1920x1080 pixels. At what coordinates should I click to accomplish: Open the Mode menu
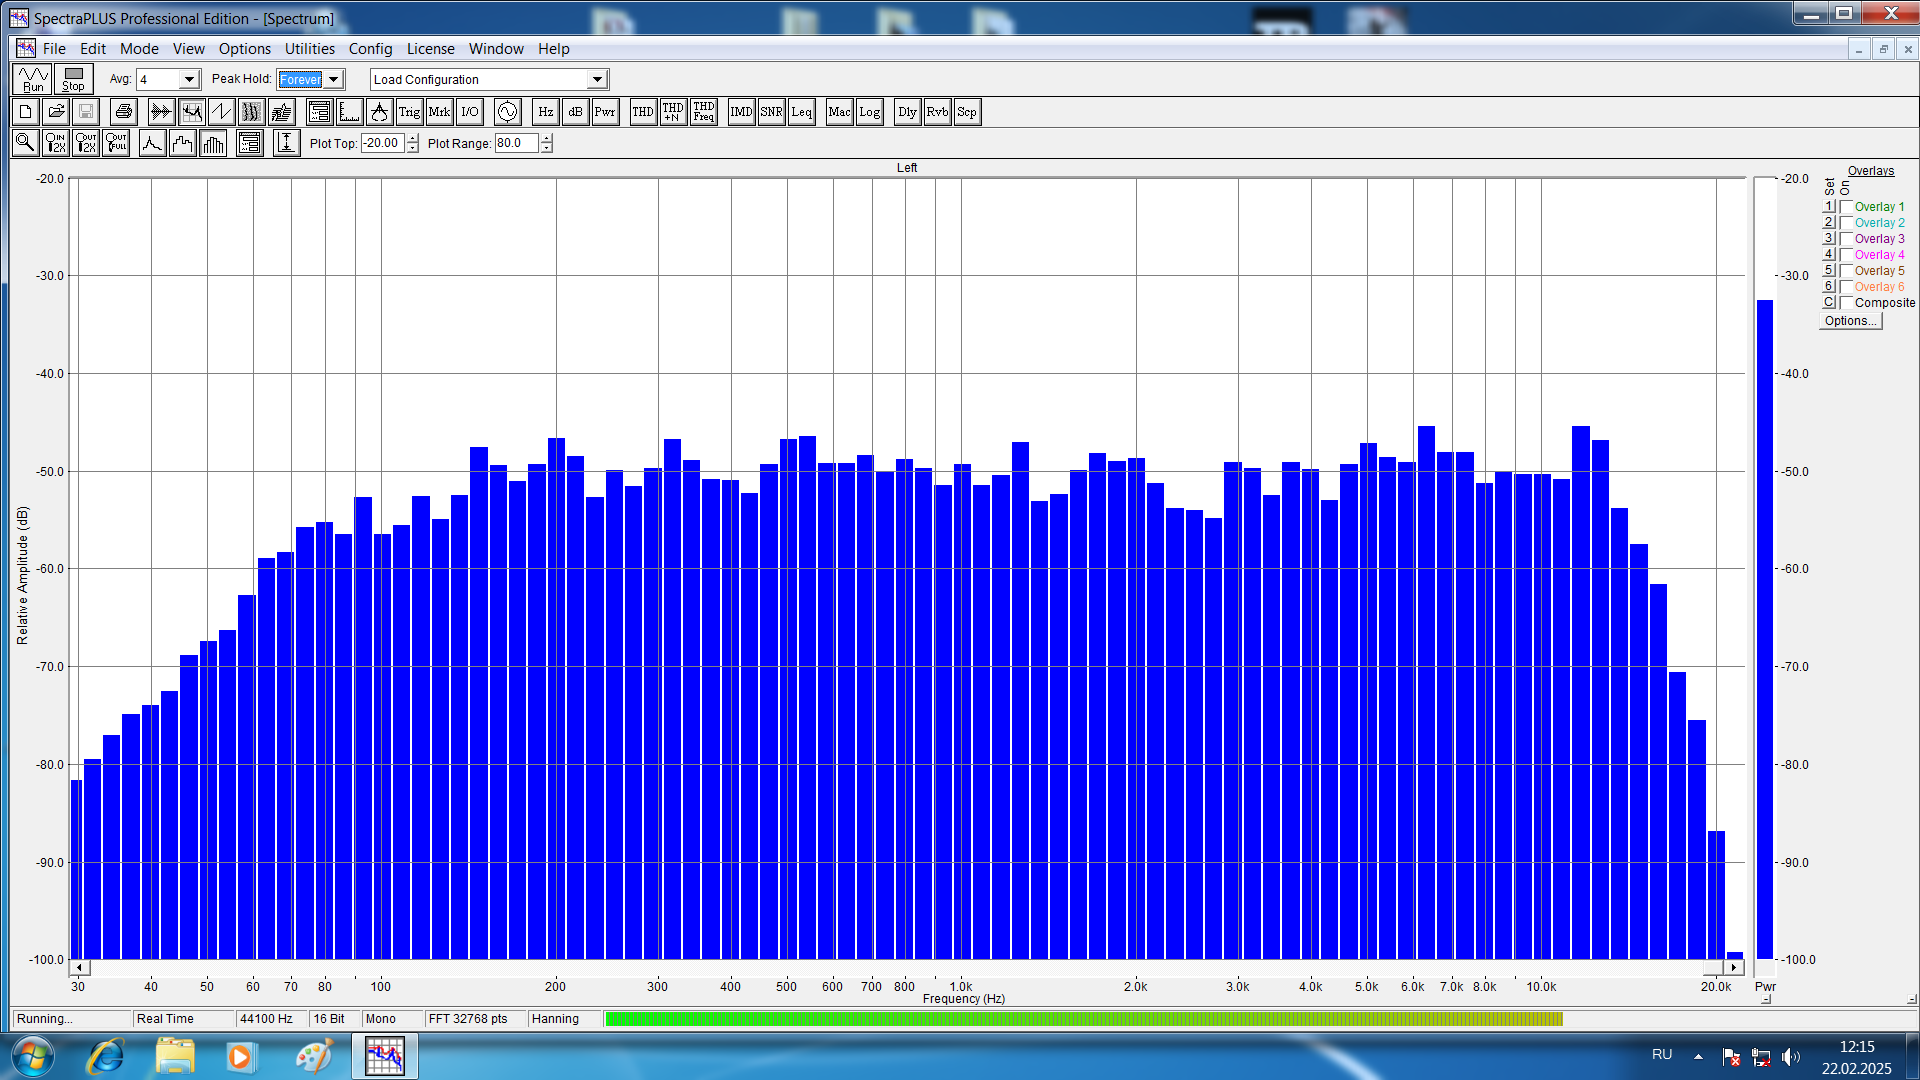(139, 49)
